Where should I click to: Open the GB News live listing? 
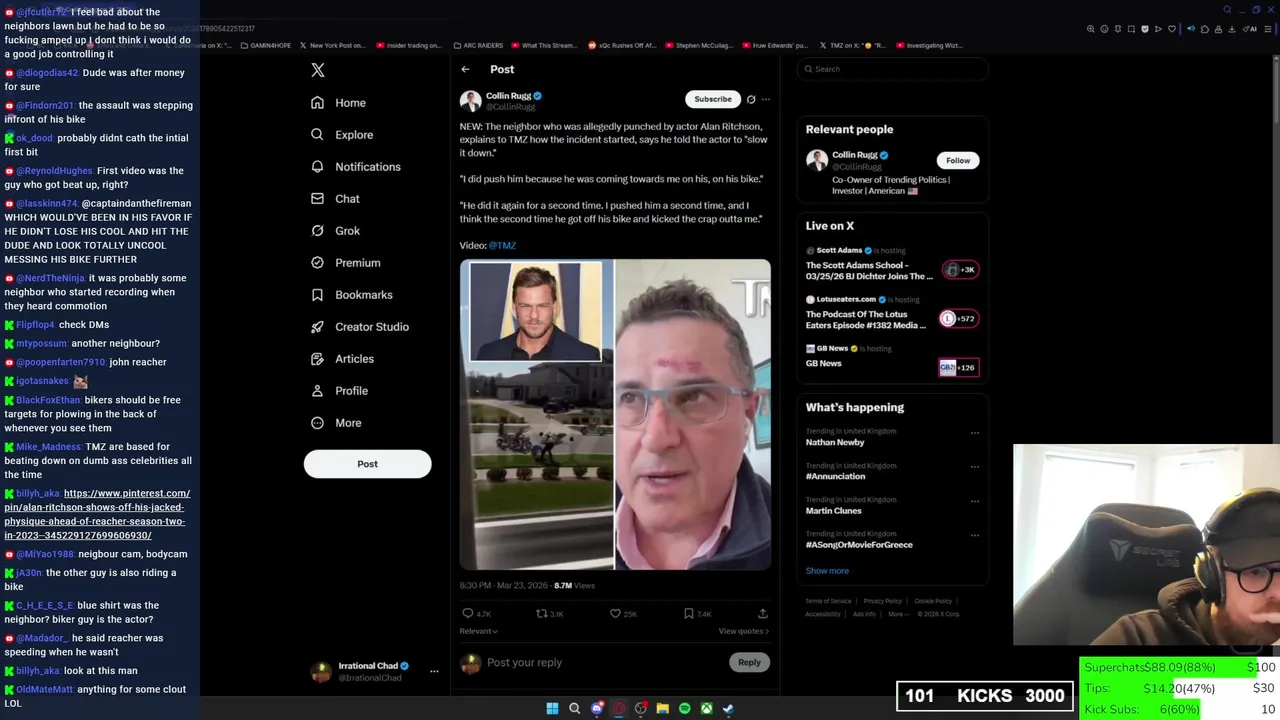[x=892, y=360]
